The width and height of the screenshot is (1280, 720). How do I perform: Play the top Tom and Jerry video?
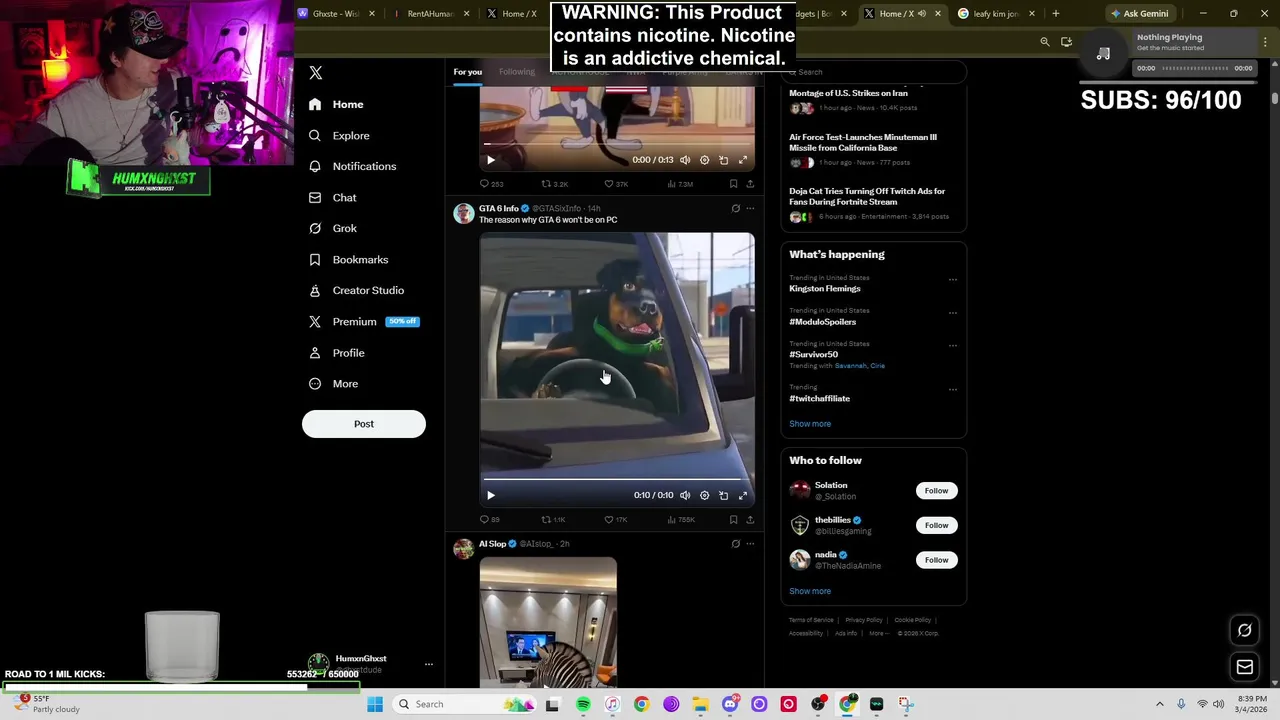491,160
